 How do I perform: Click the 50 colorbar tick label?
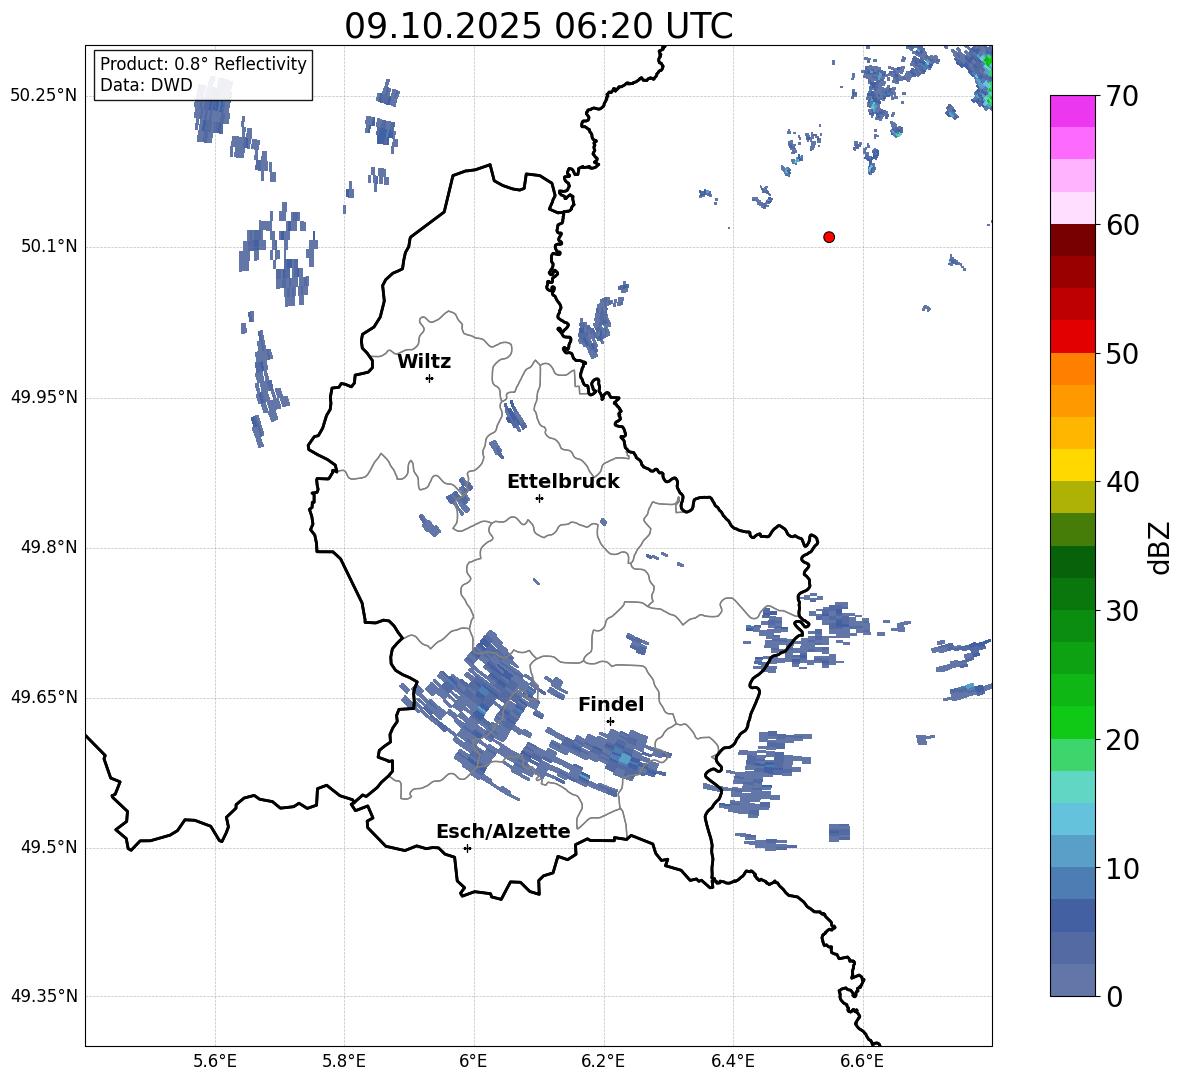1121,354
